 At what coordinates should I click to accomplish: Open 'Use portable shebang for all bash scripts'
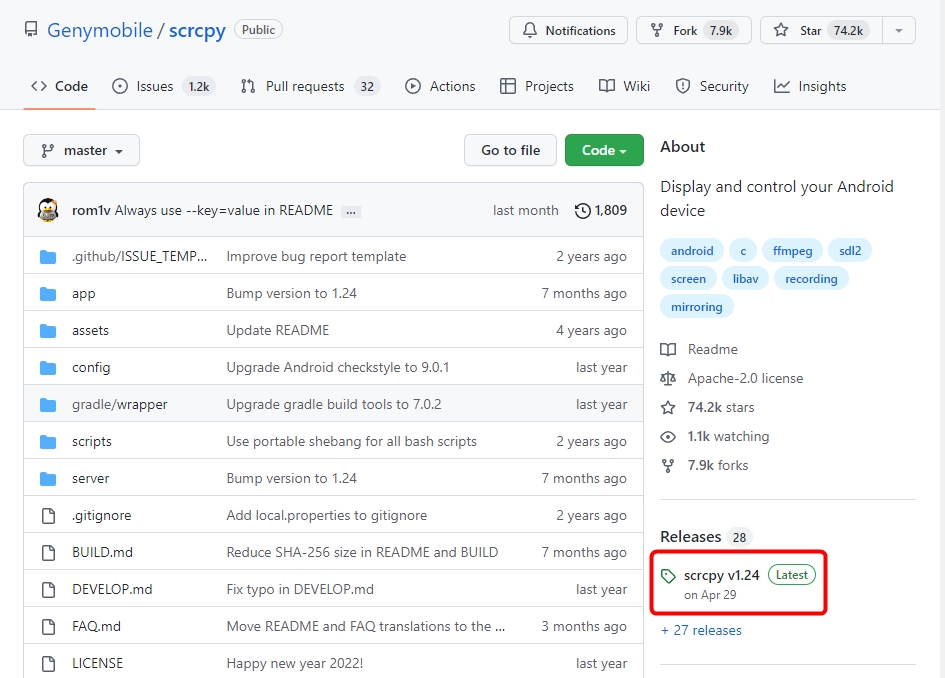(x=351, y=442)
